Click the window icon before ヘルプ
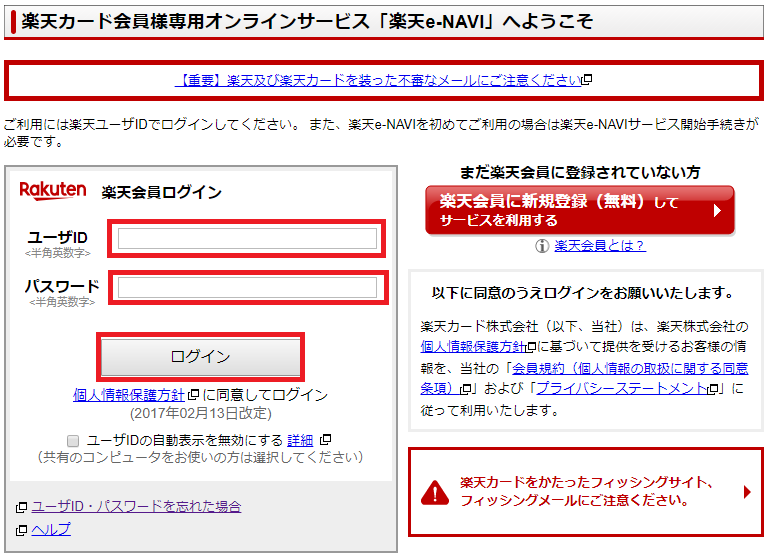 21,530
